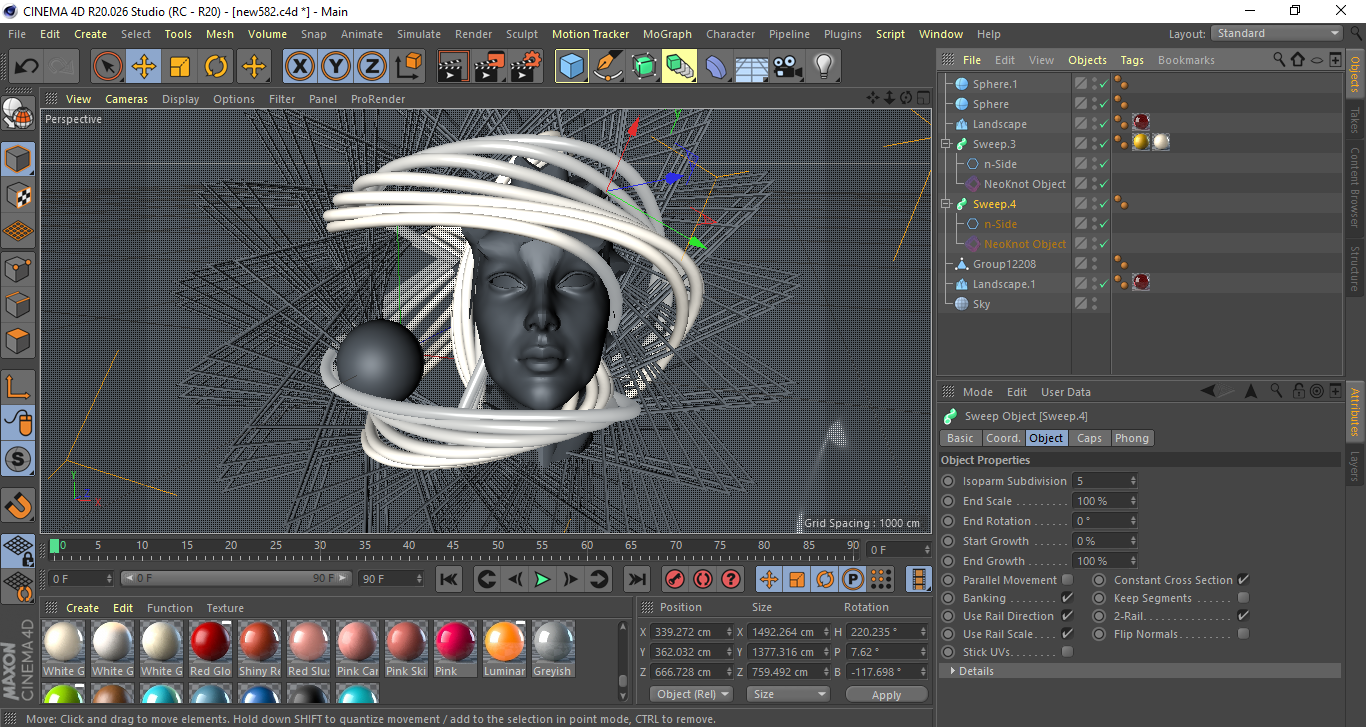Select the Live Selection tool
Image resolution: width=1366 pixels, height=727 pixels.
coord(108,67)
